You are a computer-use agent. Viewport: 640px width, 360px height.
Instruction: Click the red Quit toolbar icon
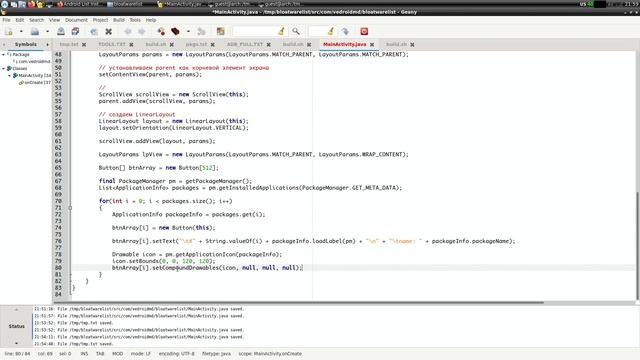364,31
